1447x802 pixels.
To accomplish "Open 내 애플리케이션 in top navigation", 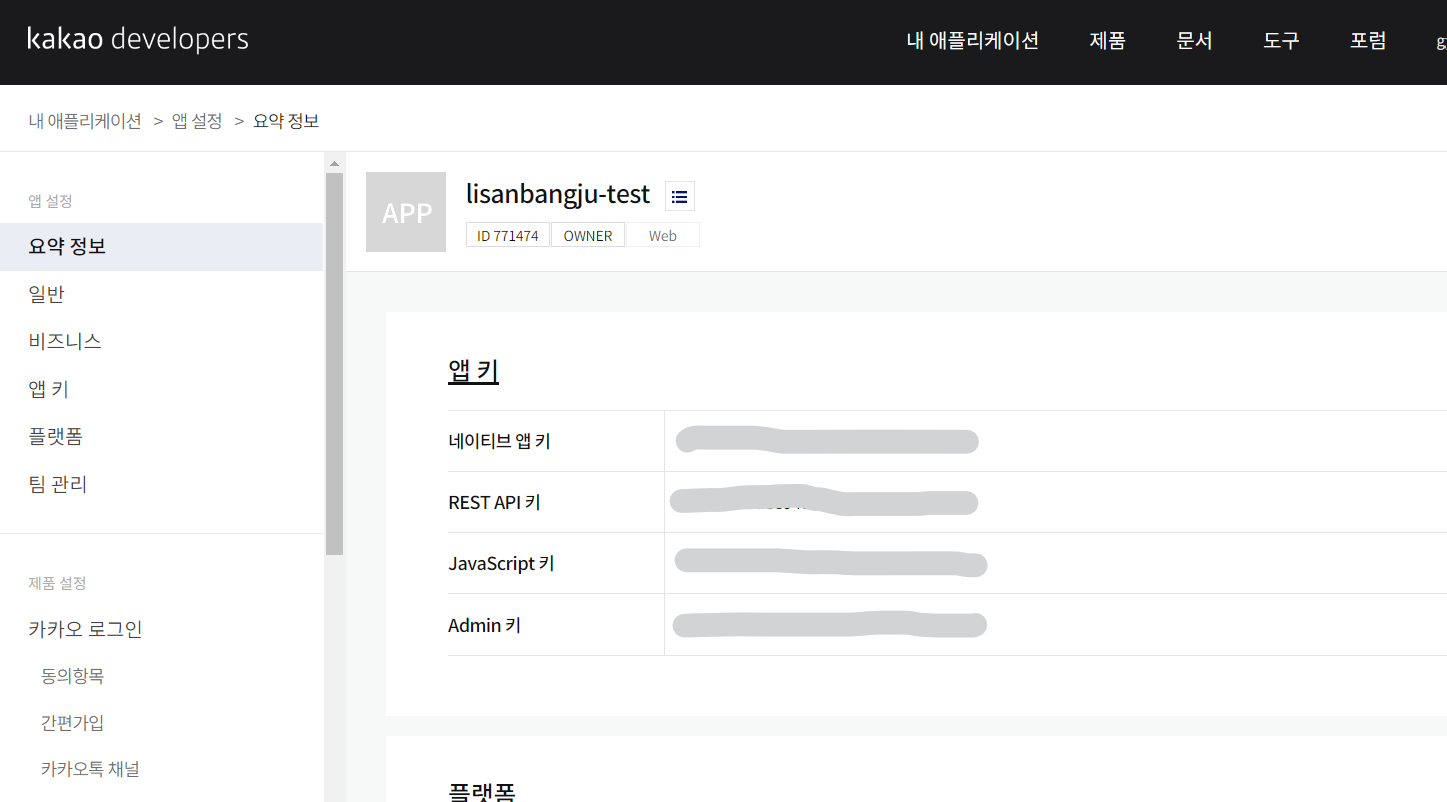I will coord(973,41).
